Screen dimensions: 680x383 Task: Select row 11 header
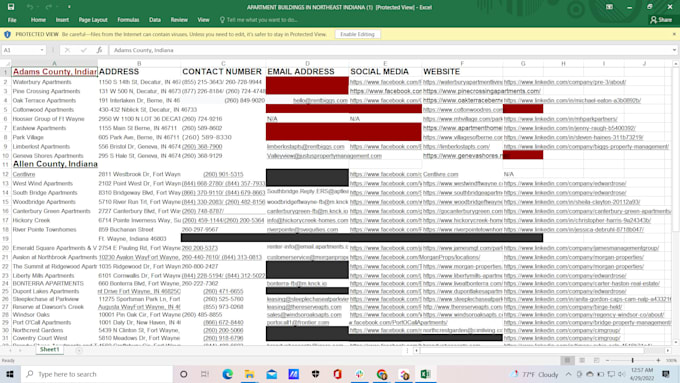6,164
